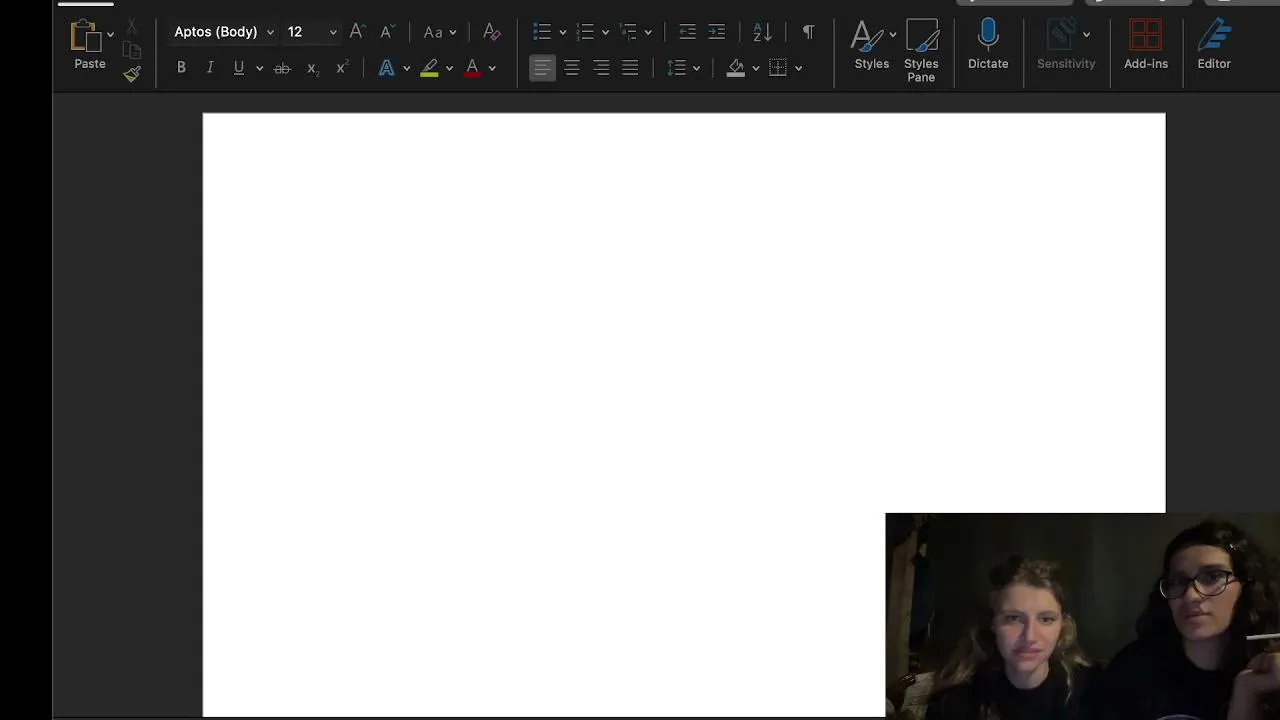Open highlight color dropdown arrow
This screenshot has width=1280, height=720.
click(x=449, y=68)
